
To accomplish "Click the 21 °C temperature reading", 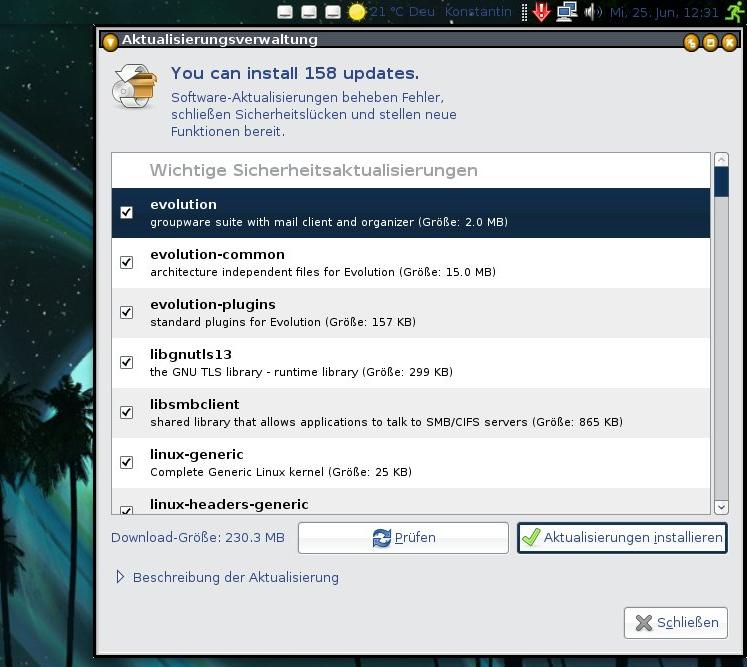I will pyautogui.click(x=386, y=12).
